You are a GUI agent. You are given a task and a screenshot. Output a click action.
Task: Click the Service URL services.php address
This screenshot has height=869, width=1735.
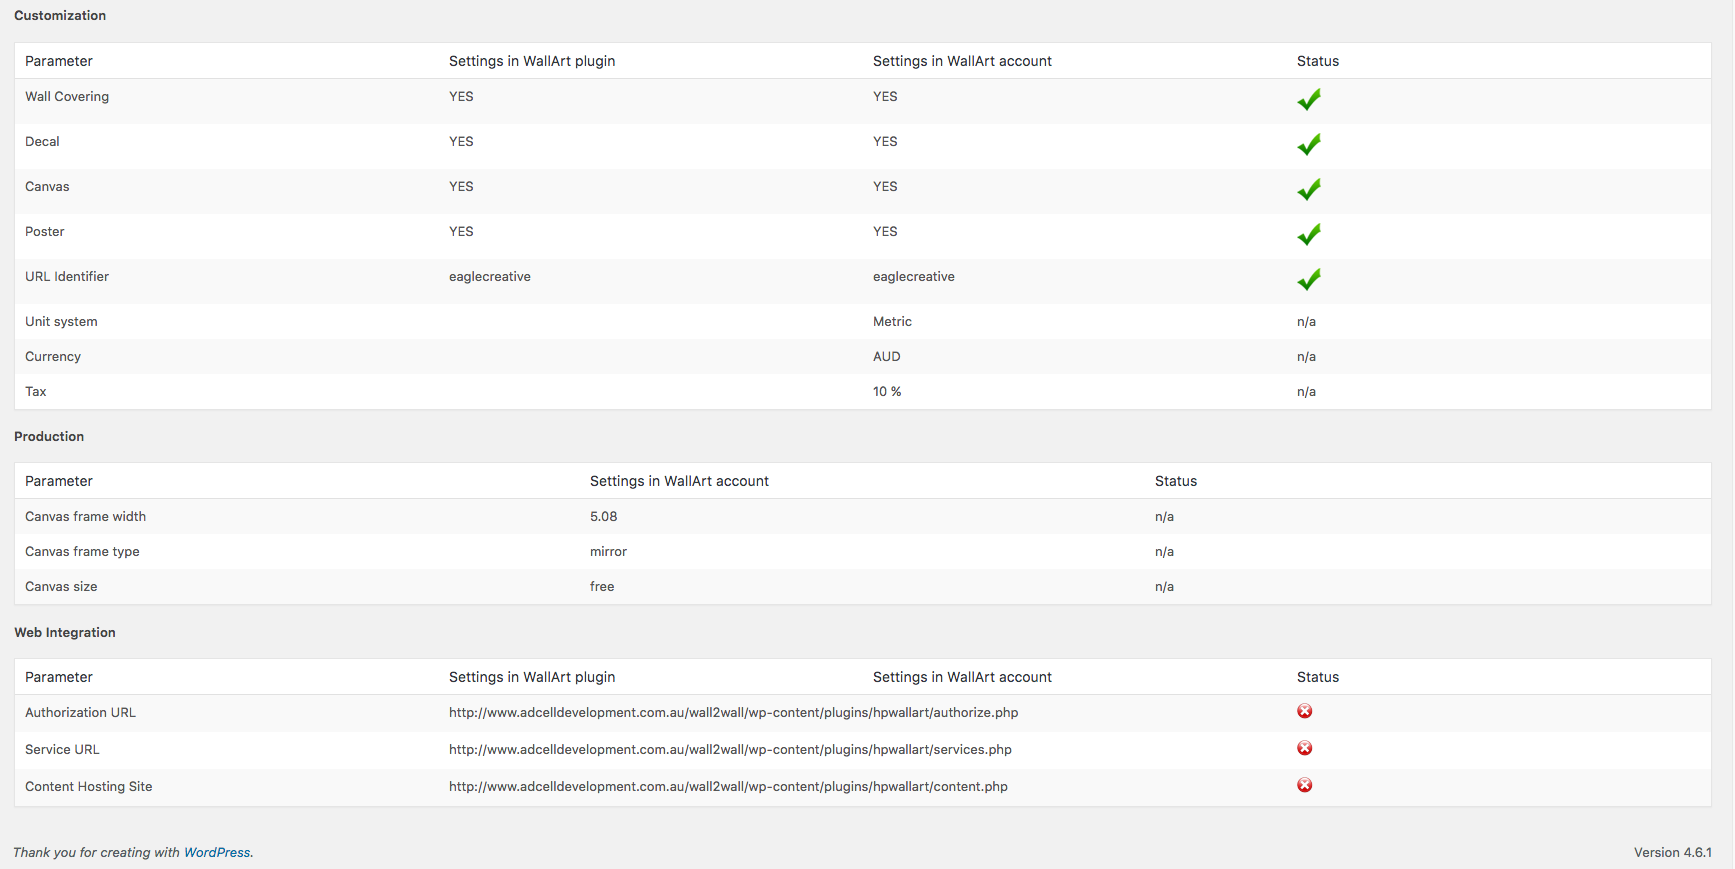click(x=730, y=749)
